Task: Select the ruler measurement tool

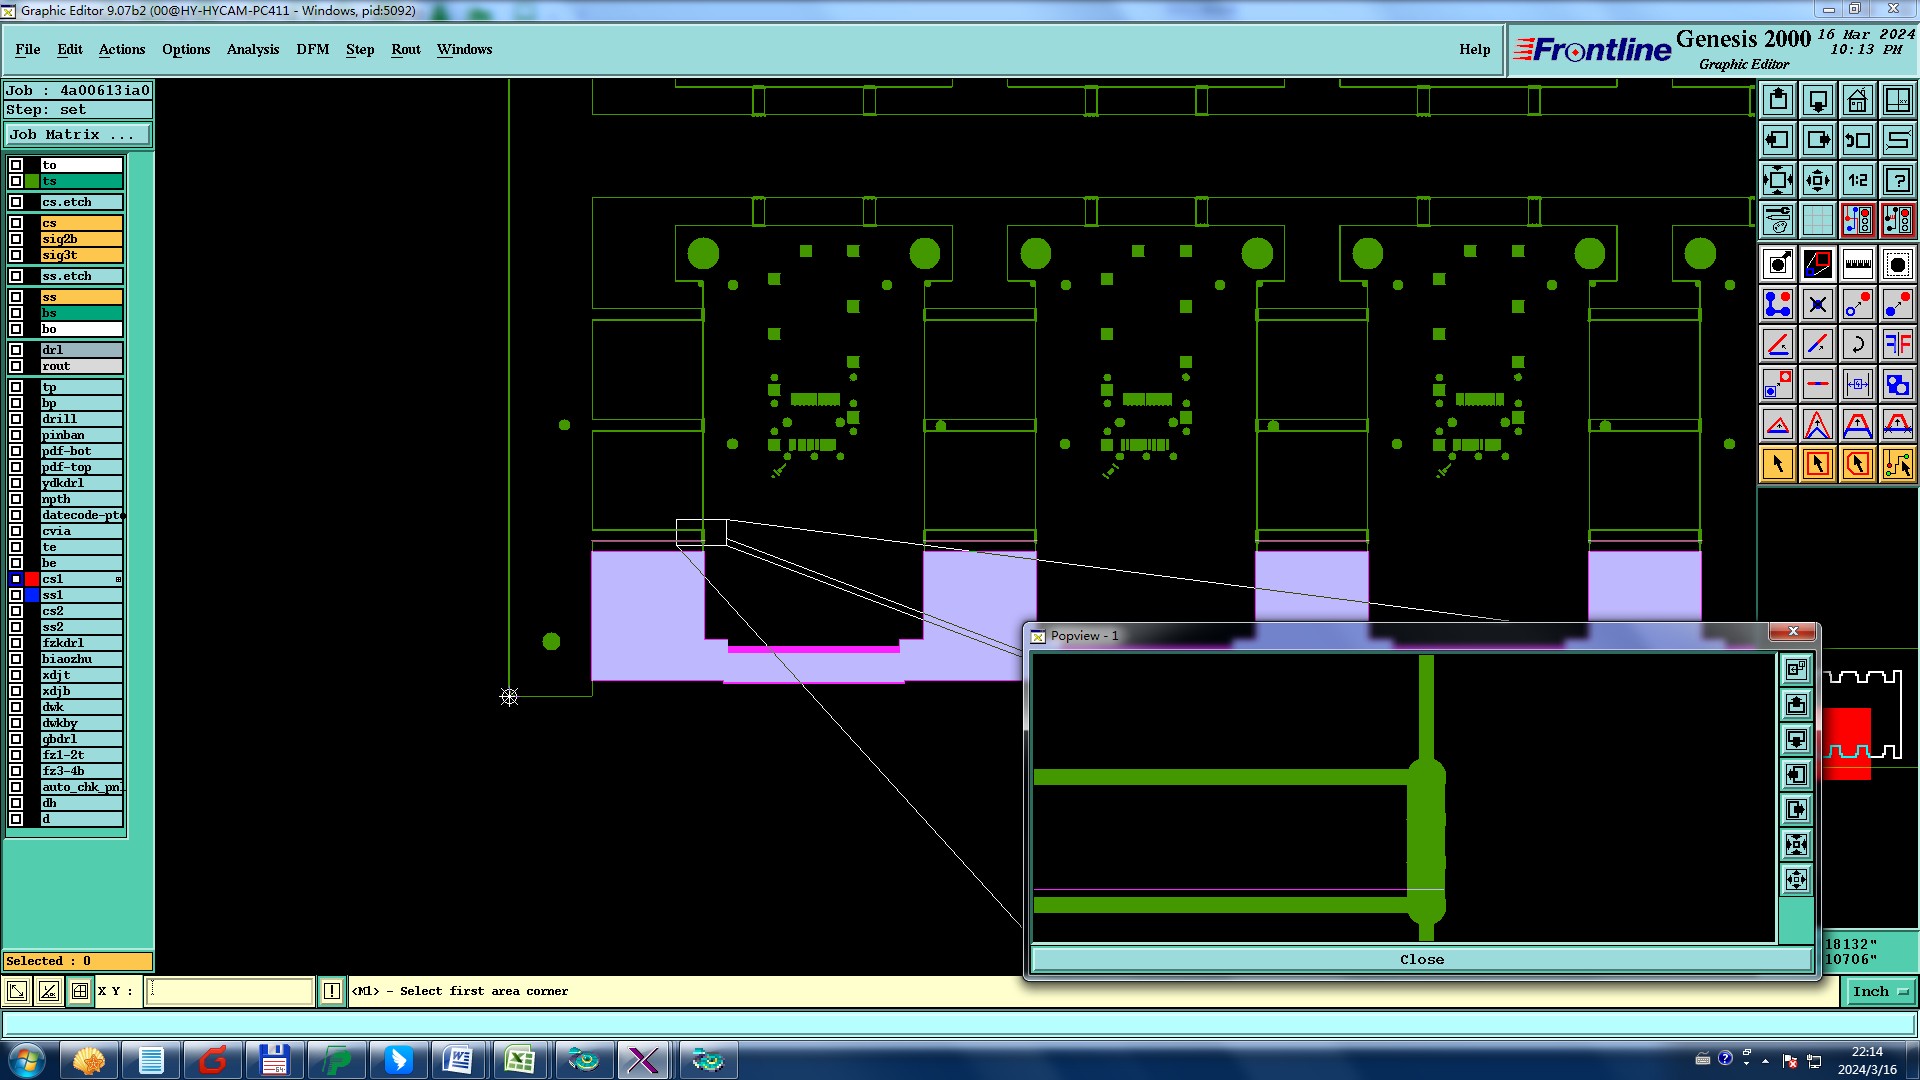Action: point(1857,264)
